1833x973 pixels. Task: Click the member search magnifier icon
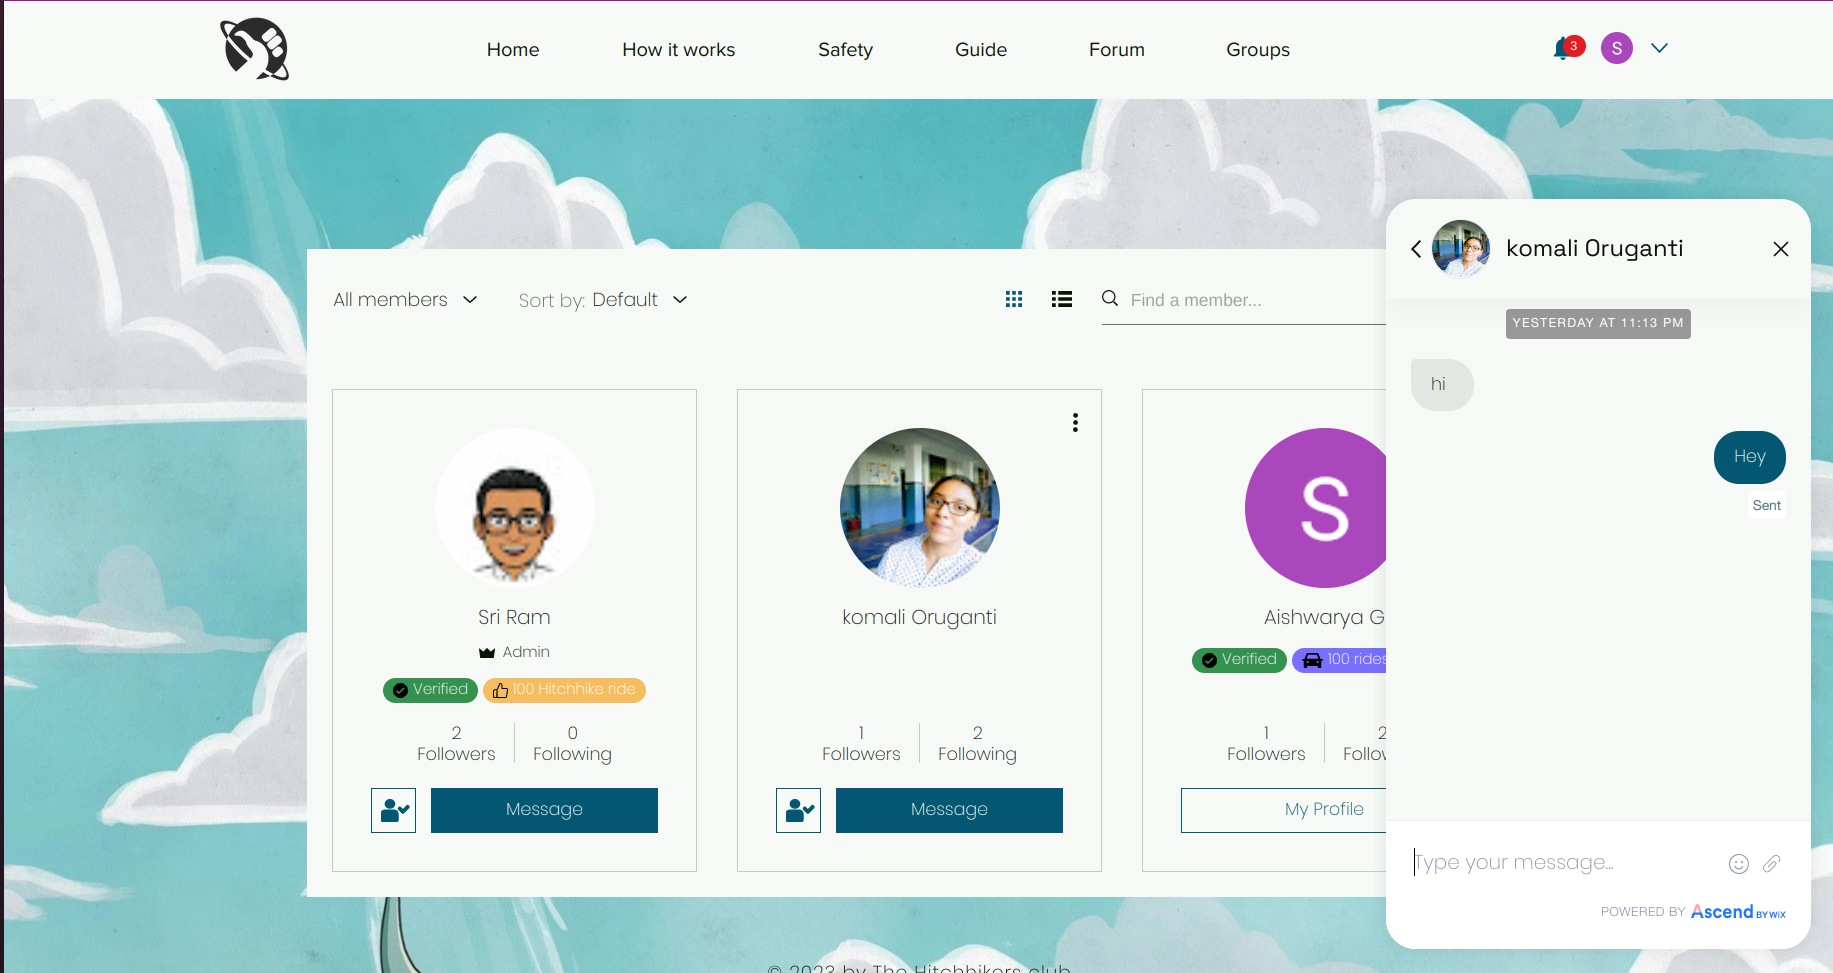(x=1110, y=298)
